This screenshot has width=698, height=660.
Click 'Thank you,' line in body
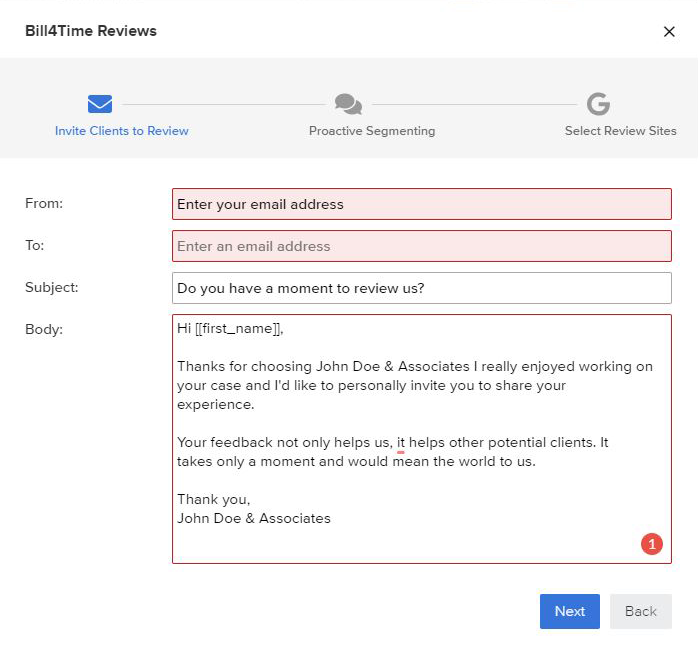(x=214, y=500)
